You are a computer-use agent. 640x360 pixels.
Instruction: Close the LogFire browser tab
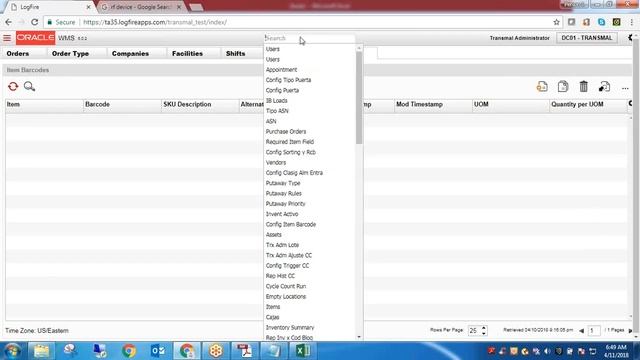(x=89, y=7)
